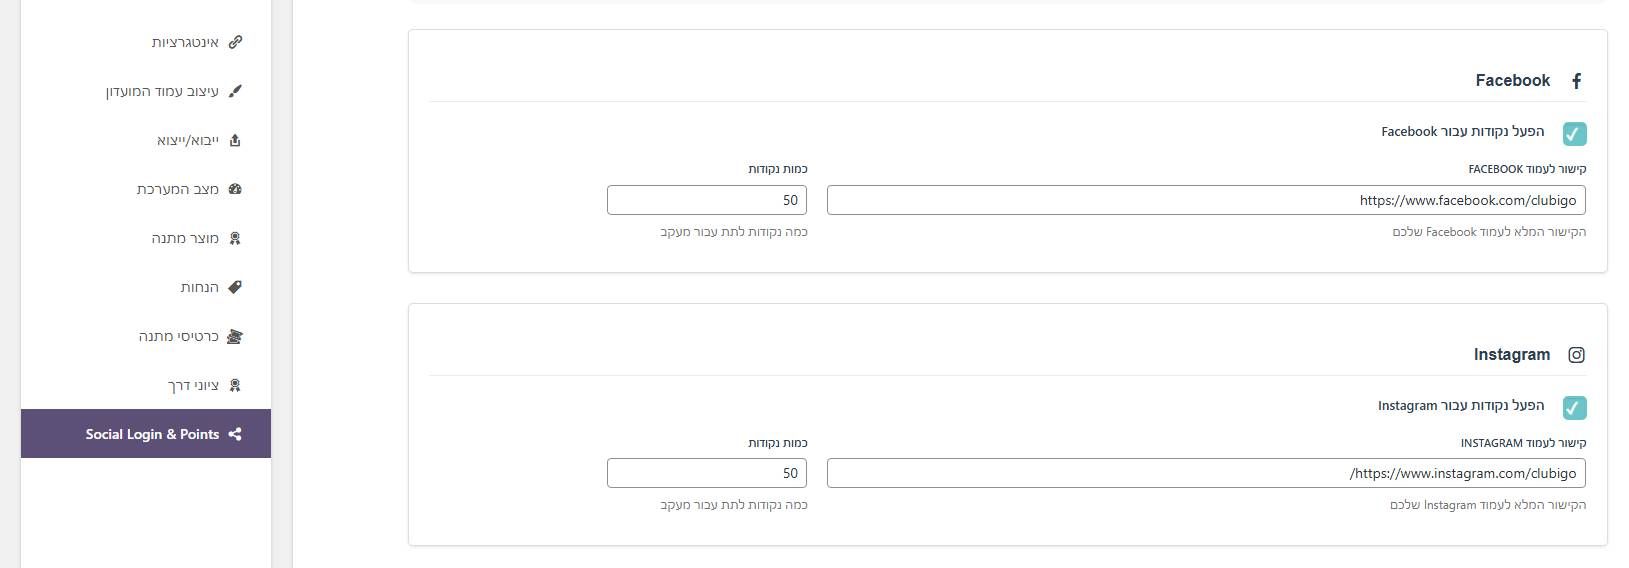Go to the הנחות section
Image resolution: width=1629 pixels, height=568 pixels.
tap(199, 287)
